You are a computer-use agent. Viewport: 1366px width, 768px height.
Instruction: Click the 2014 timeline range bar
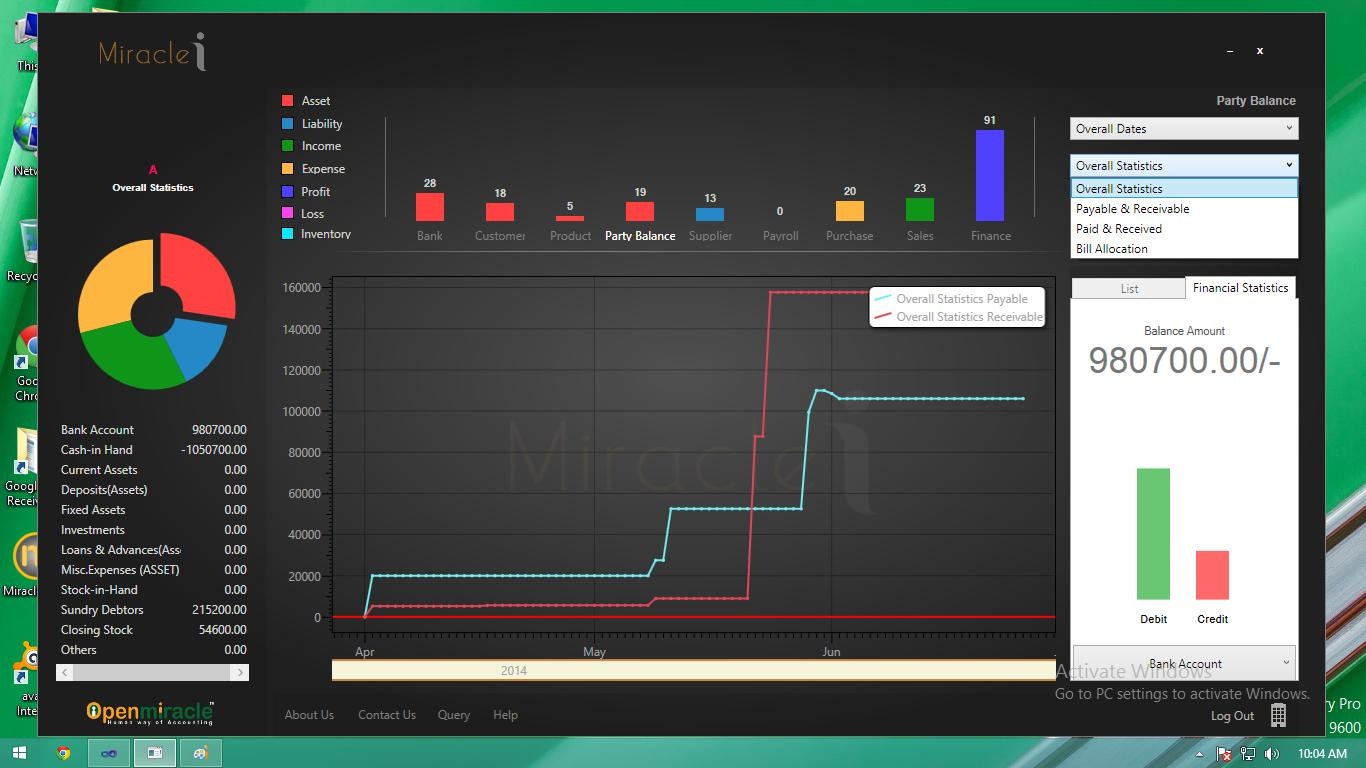[693, 670]
